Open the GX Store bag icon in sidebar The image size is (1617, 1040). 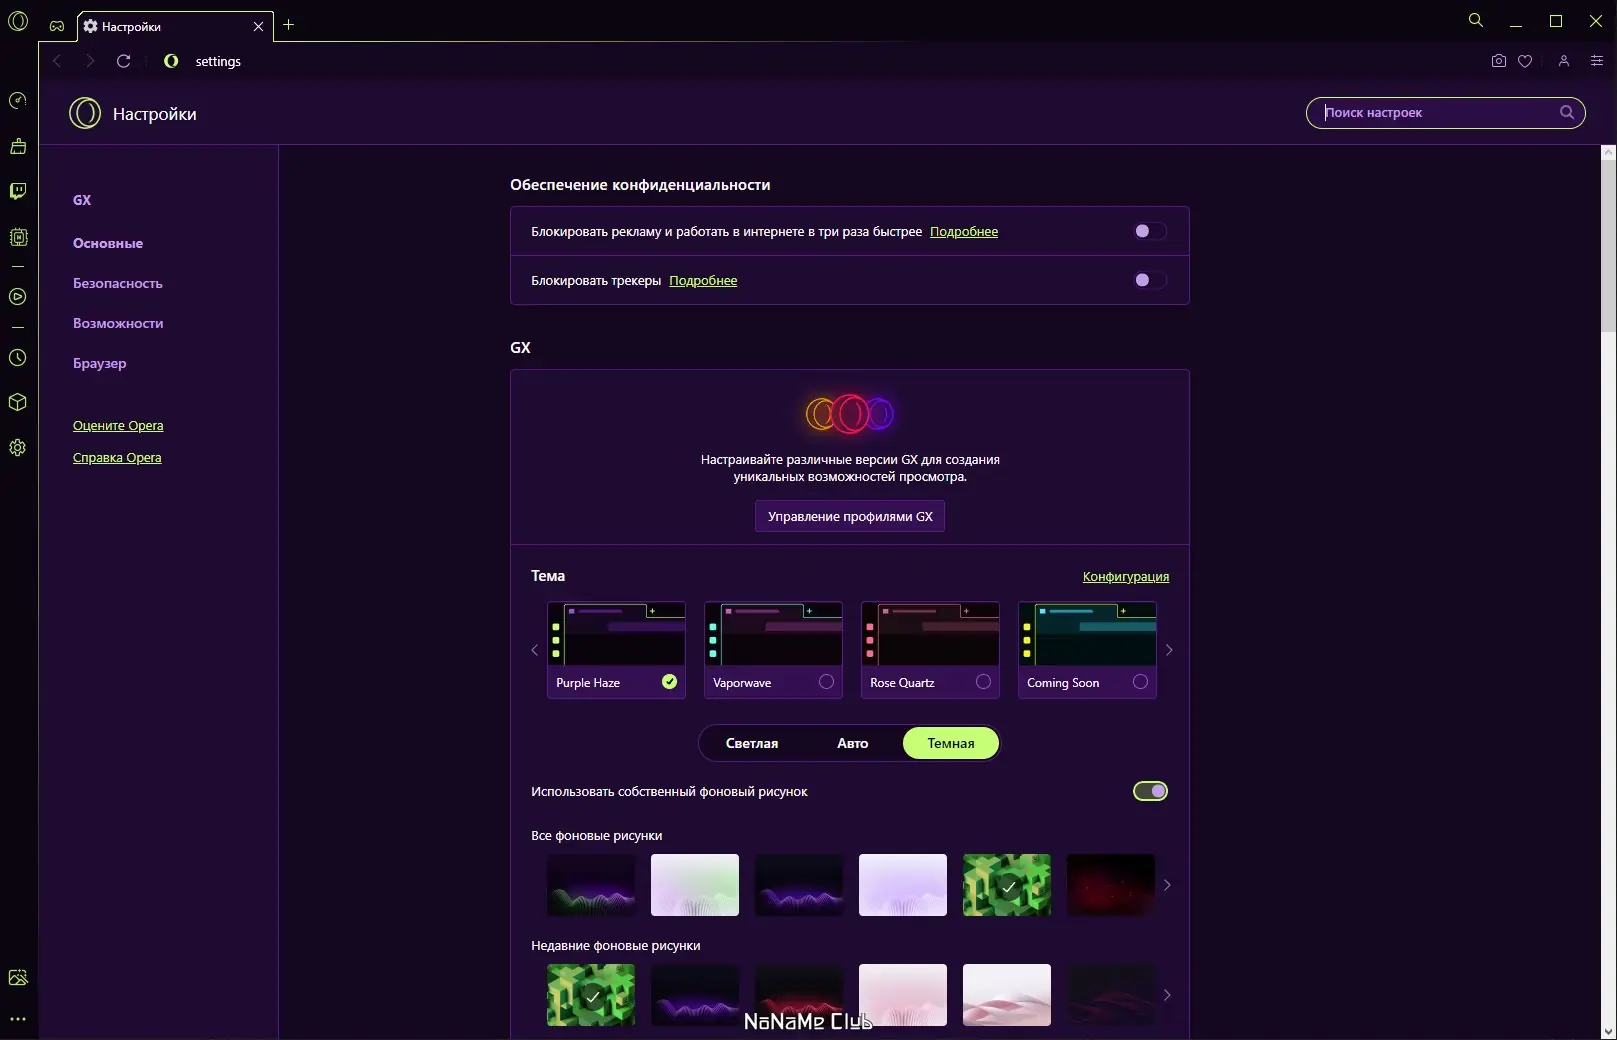click(x=18, y=146)
